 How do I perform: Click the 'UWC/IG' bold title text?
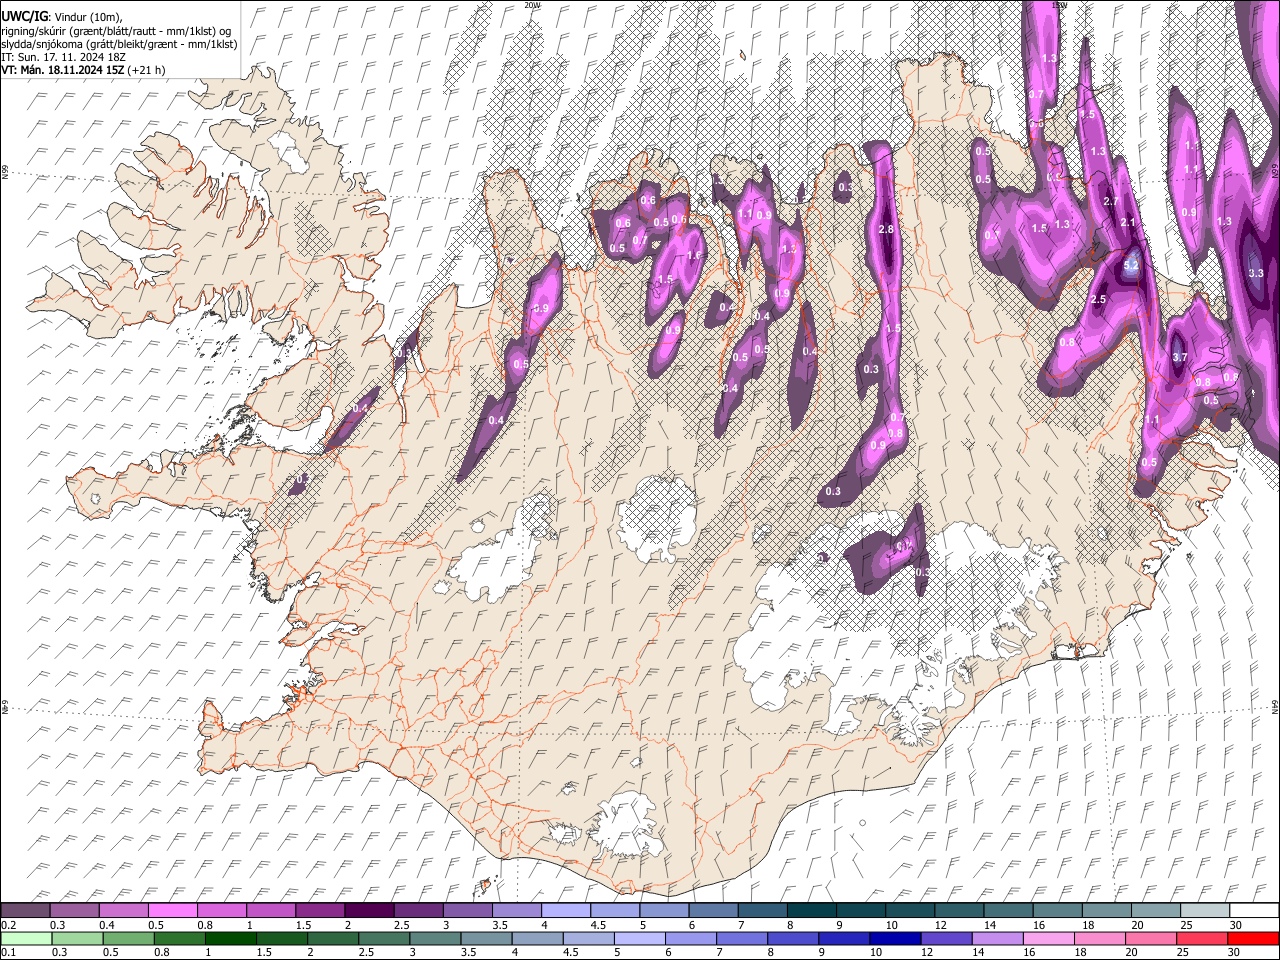click(24, 17)
